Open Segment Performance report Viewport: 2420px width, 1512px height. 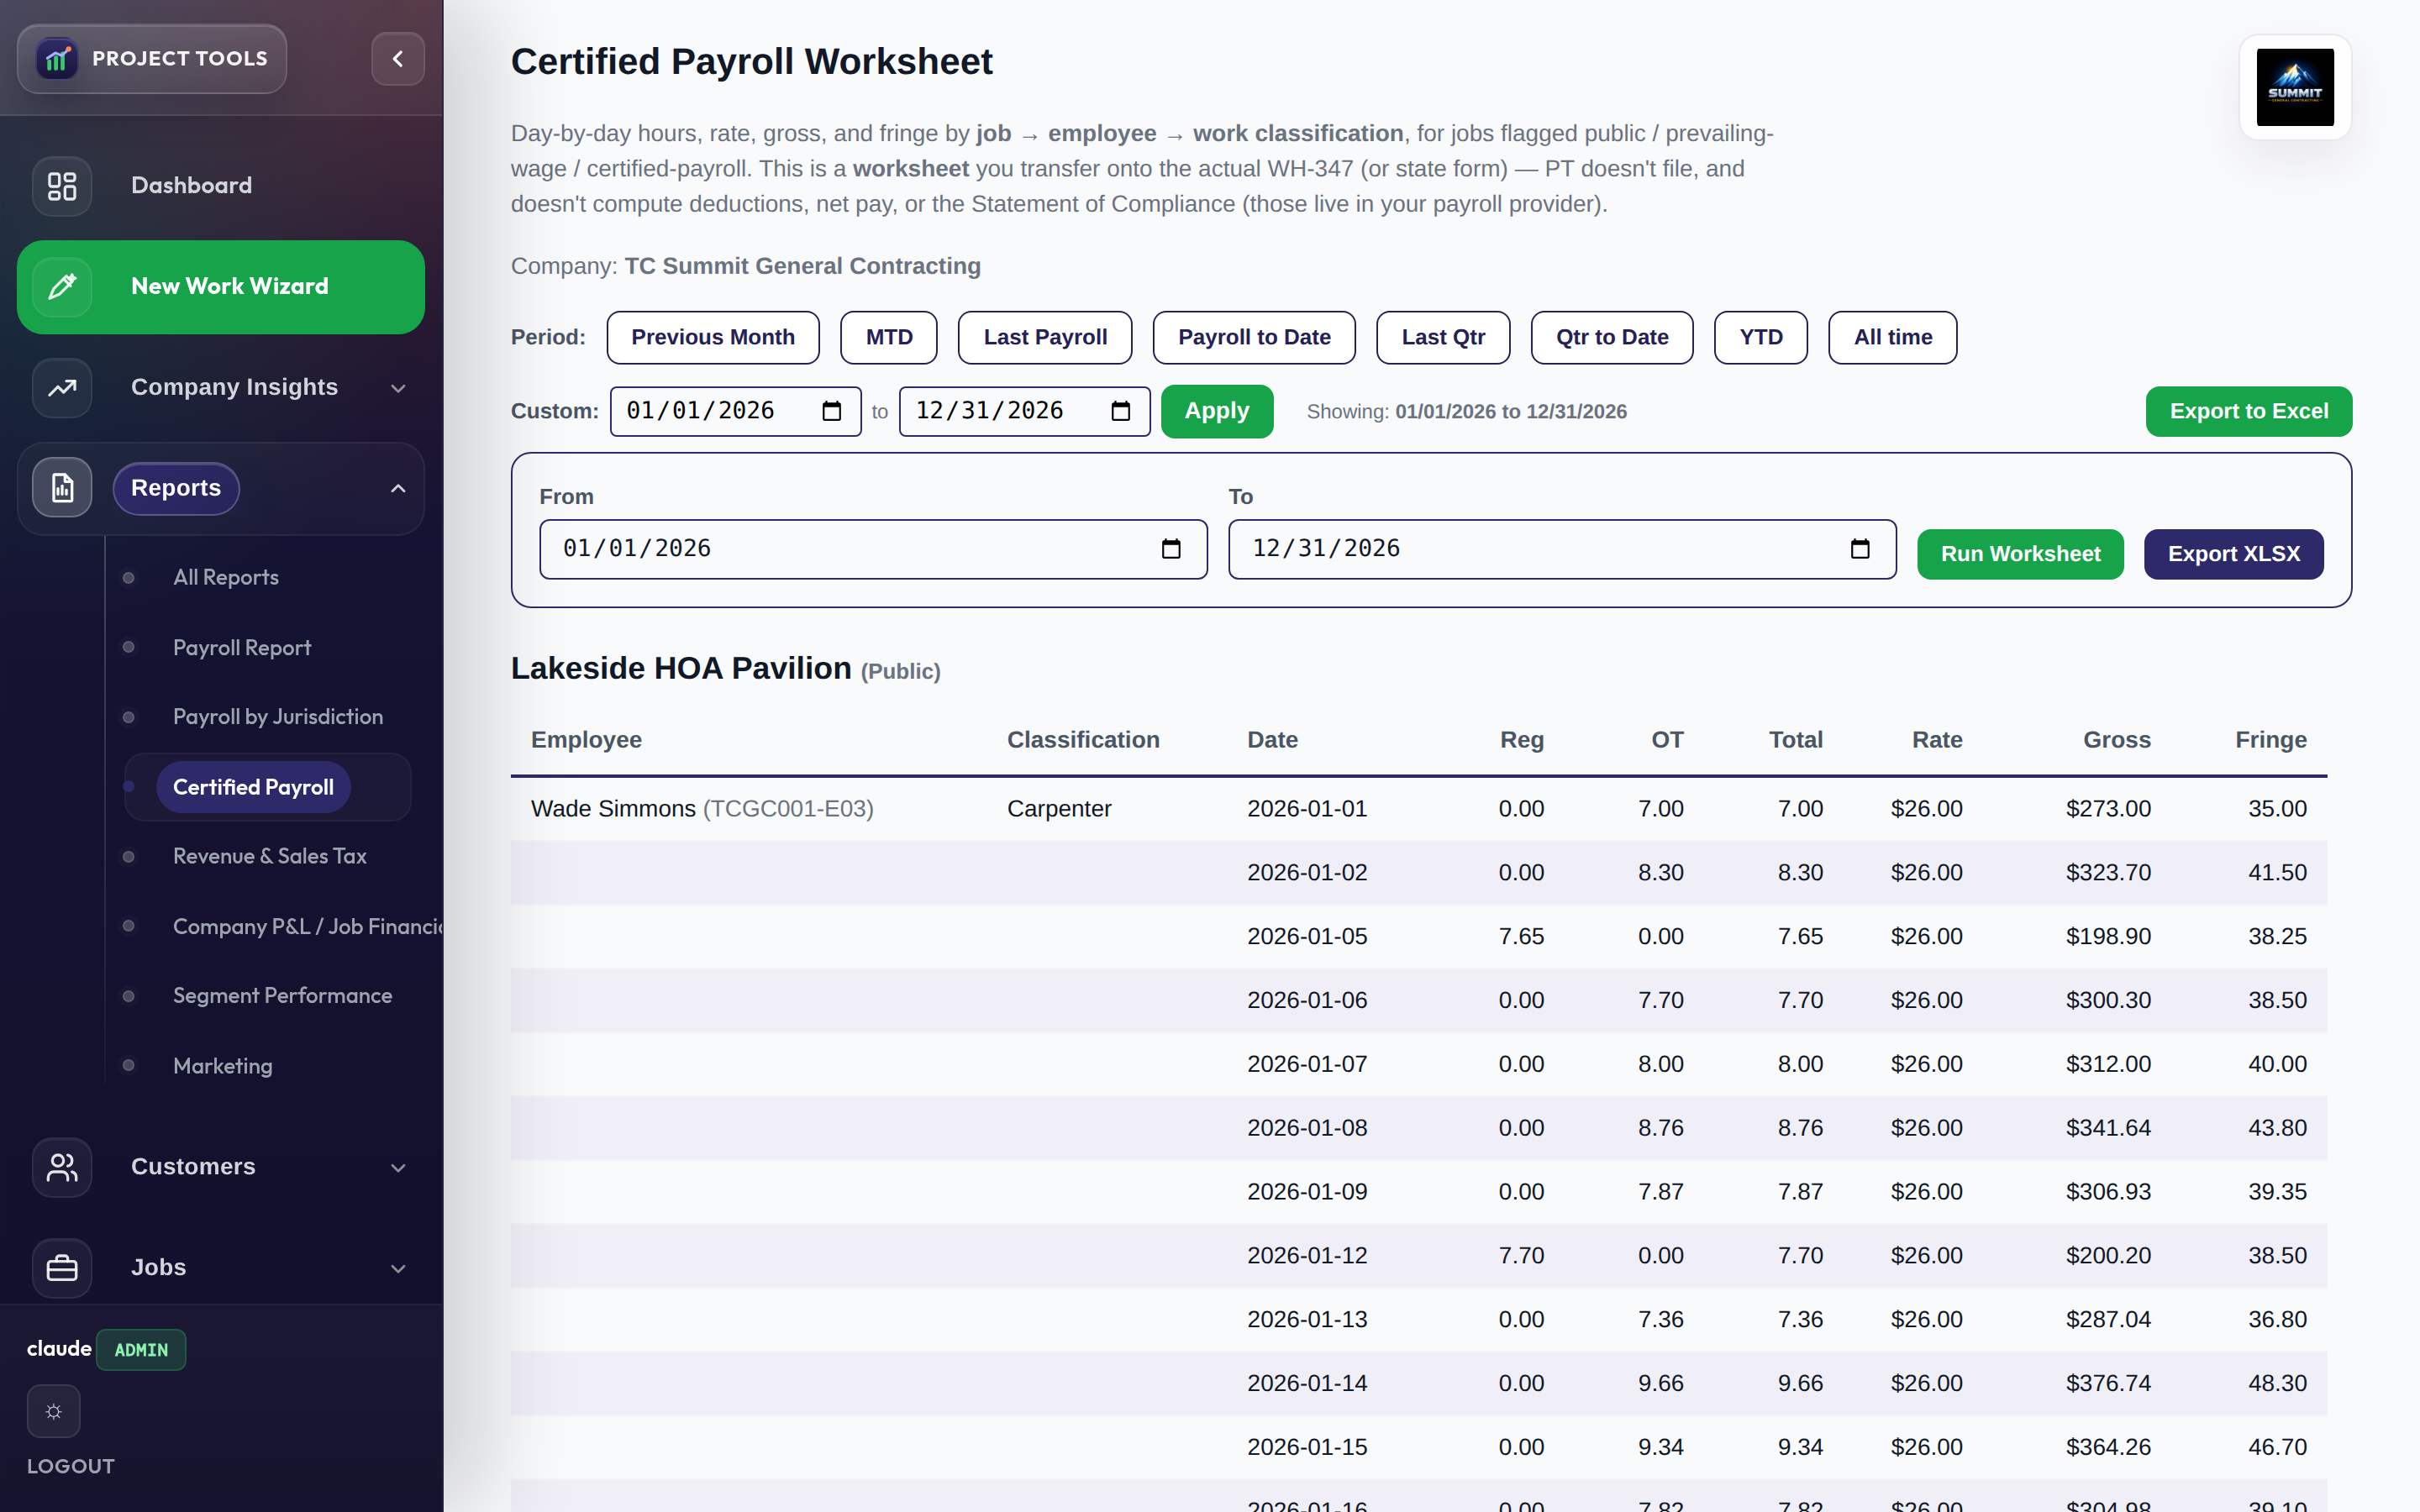282,996
